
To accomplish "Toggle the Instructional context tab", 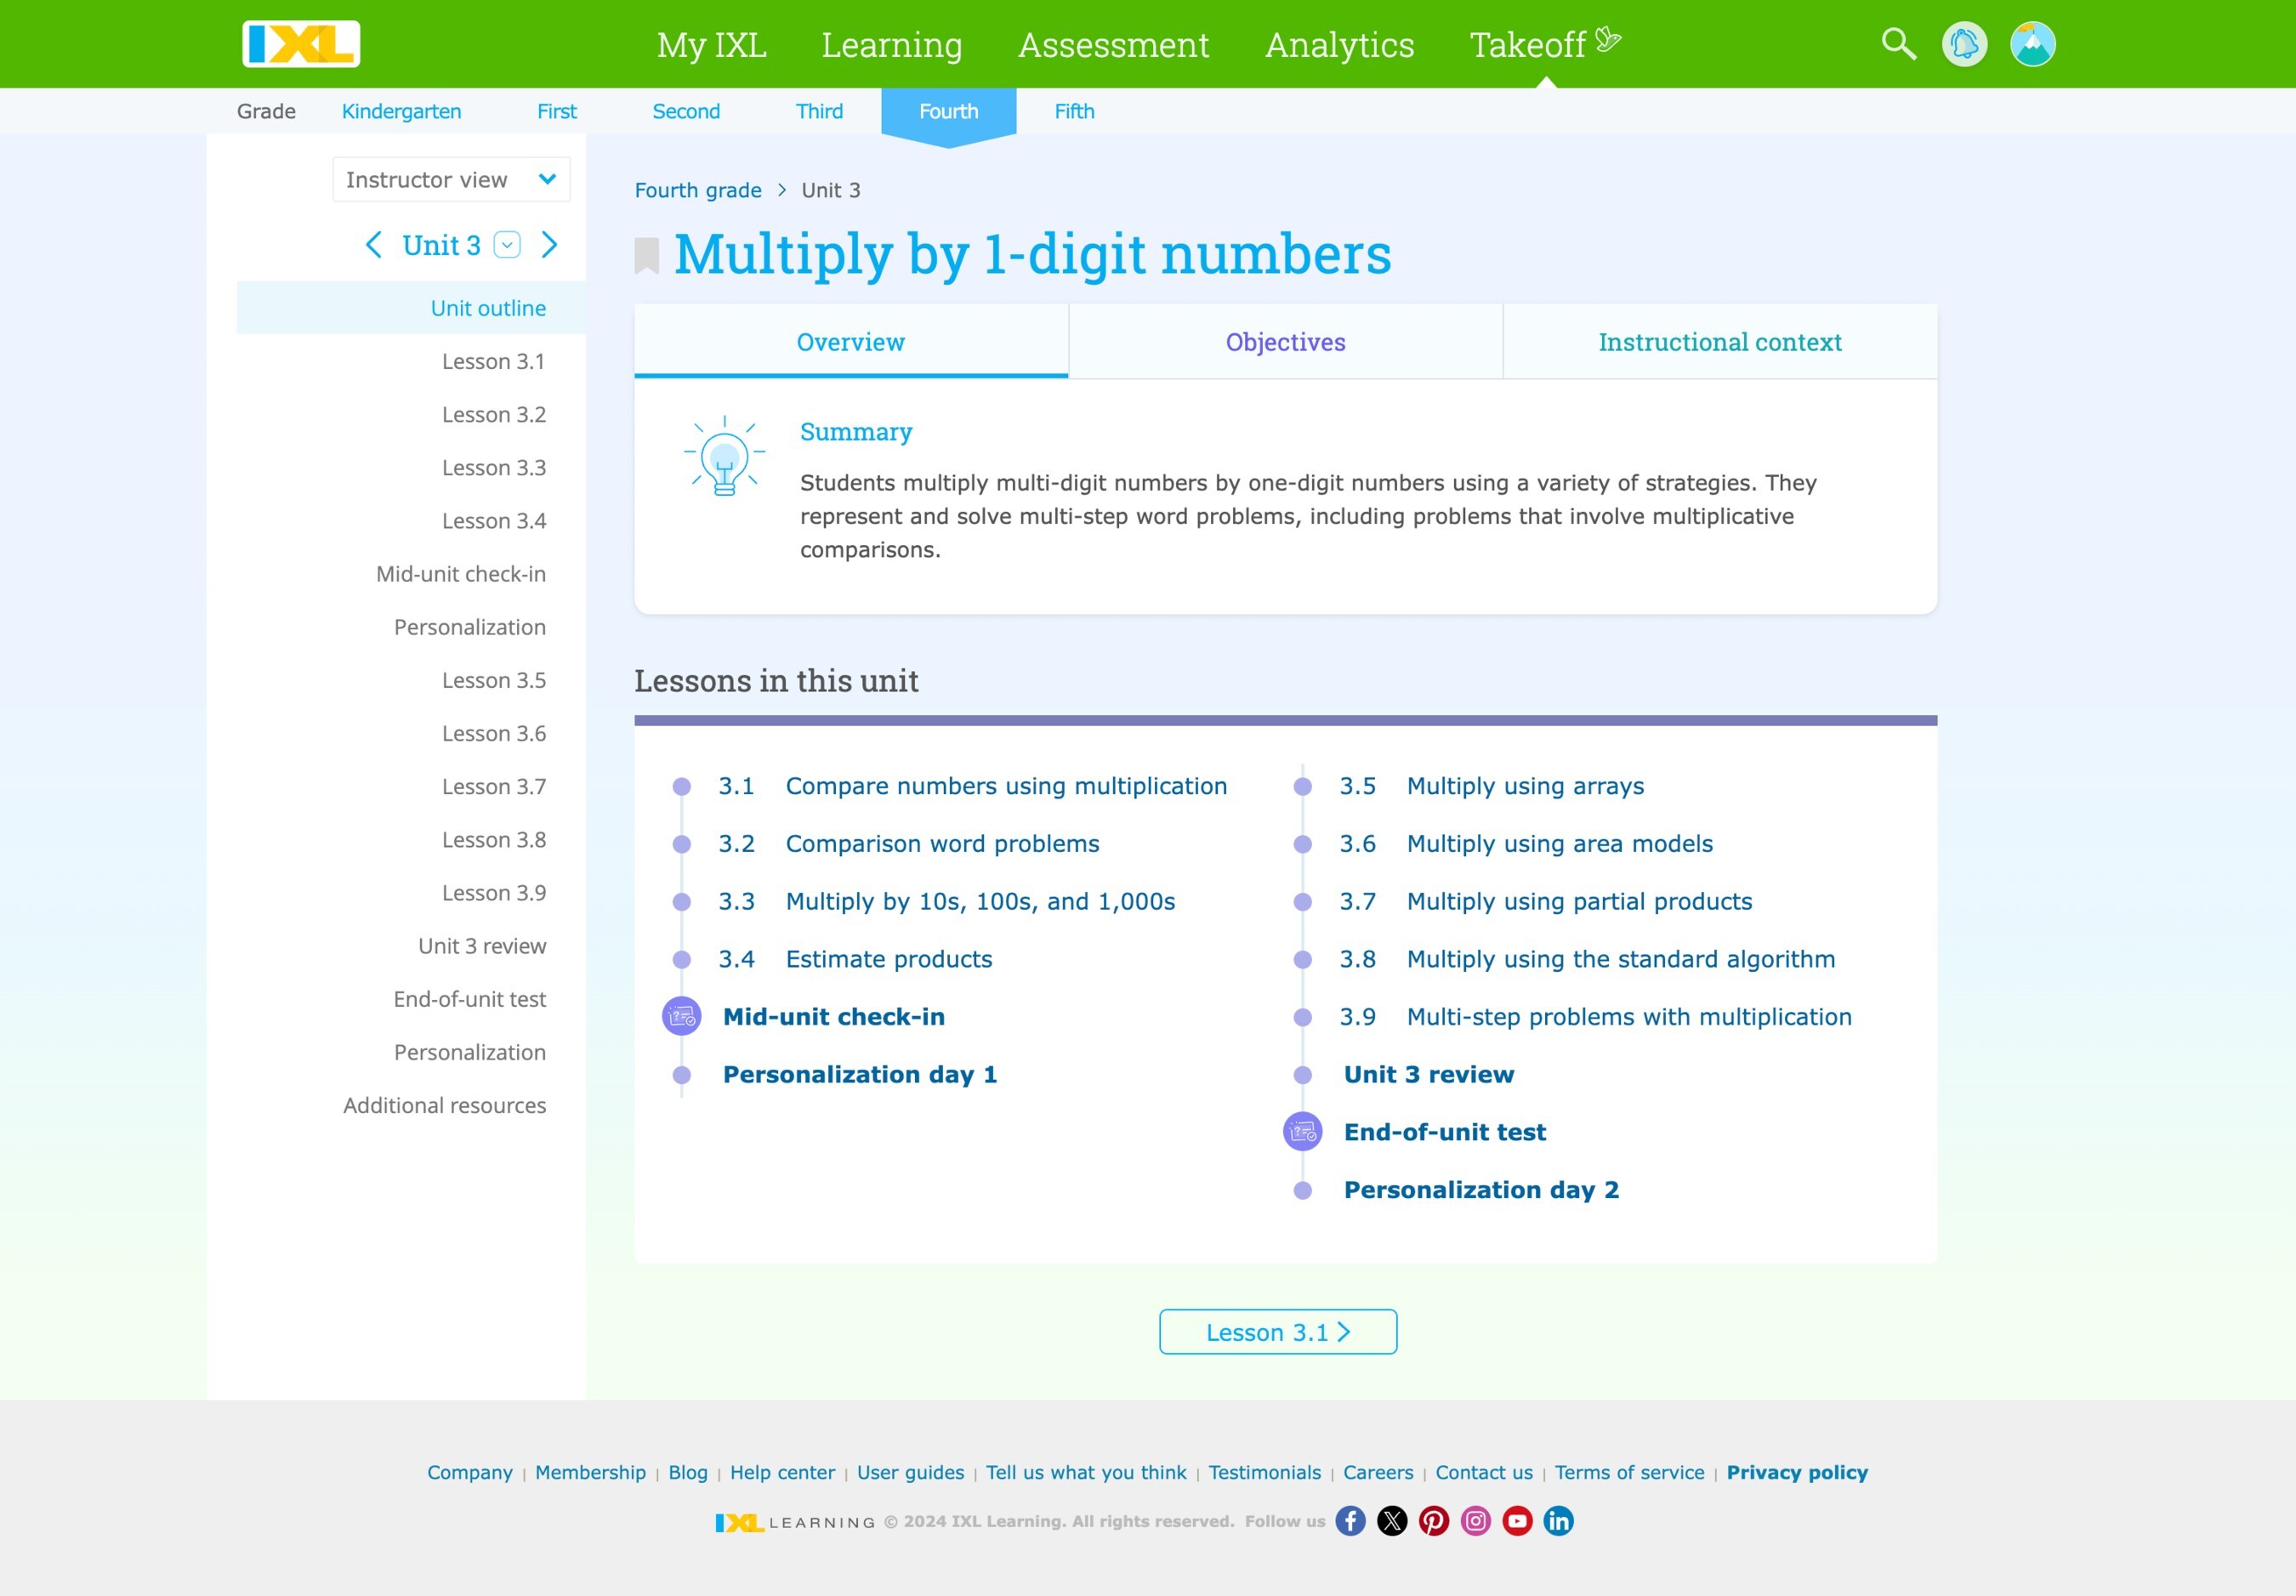I will (x=1719, y=342).
